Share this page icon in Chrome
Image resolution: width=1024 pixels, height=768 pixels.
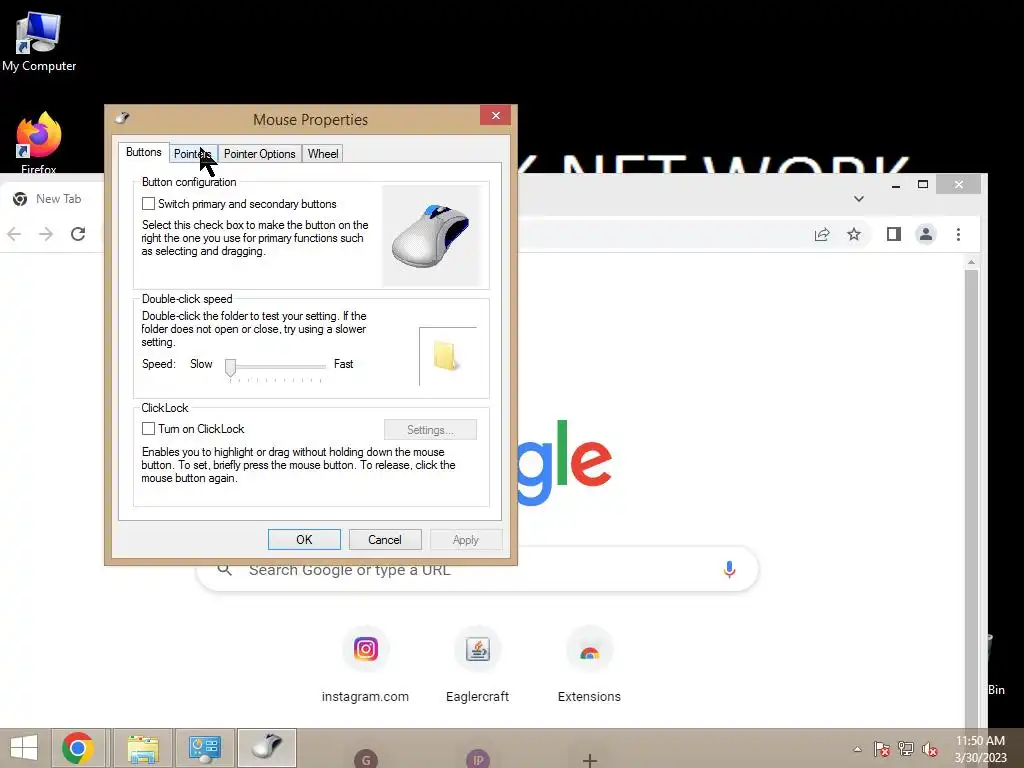(822, 234)
